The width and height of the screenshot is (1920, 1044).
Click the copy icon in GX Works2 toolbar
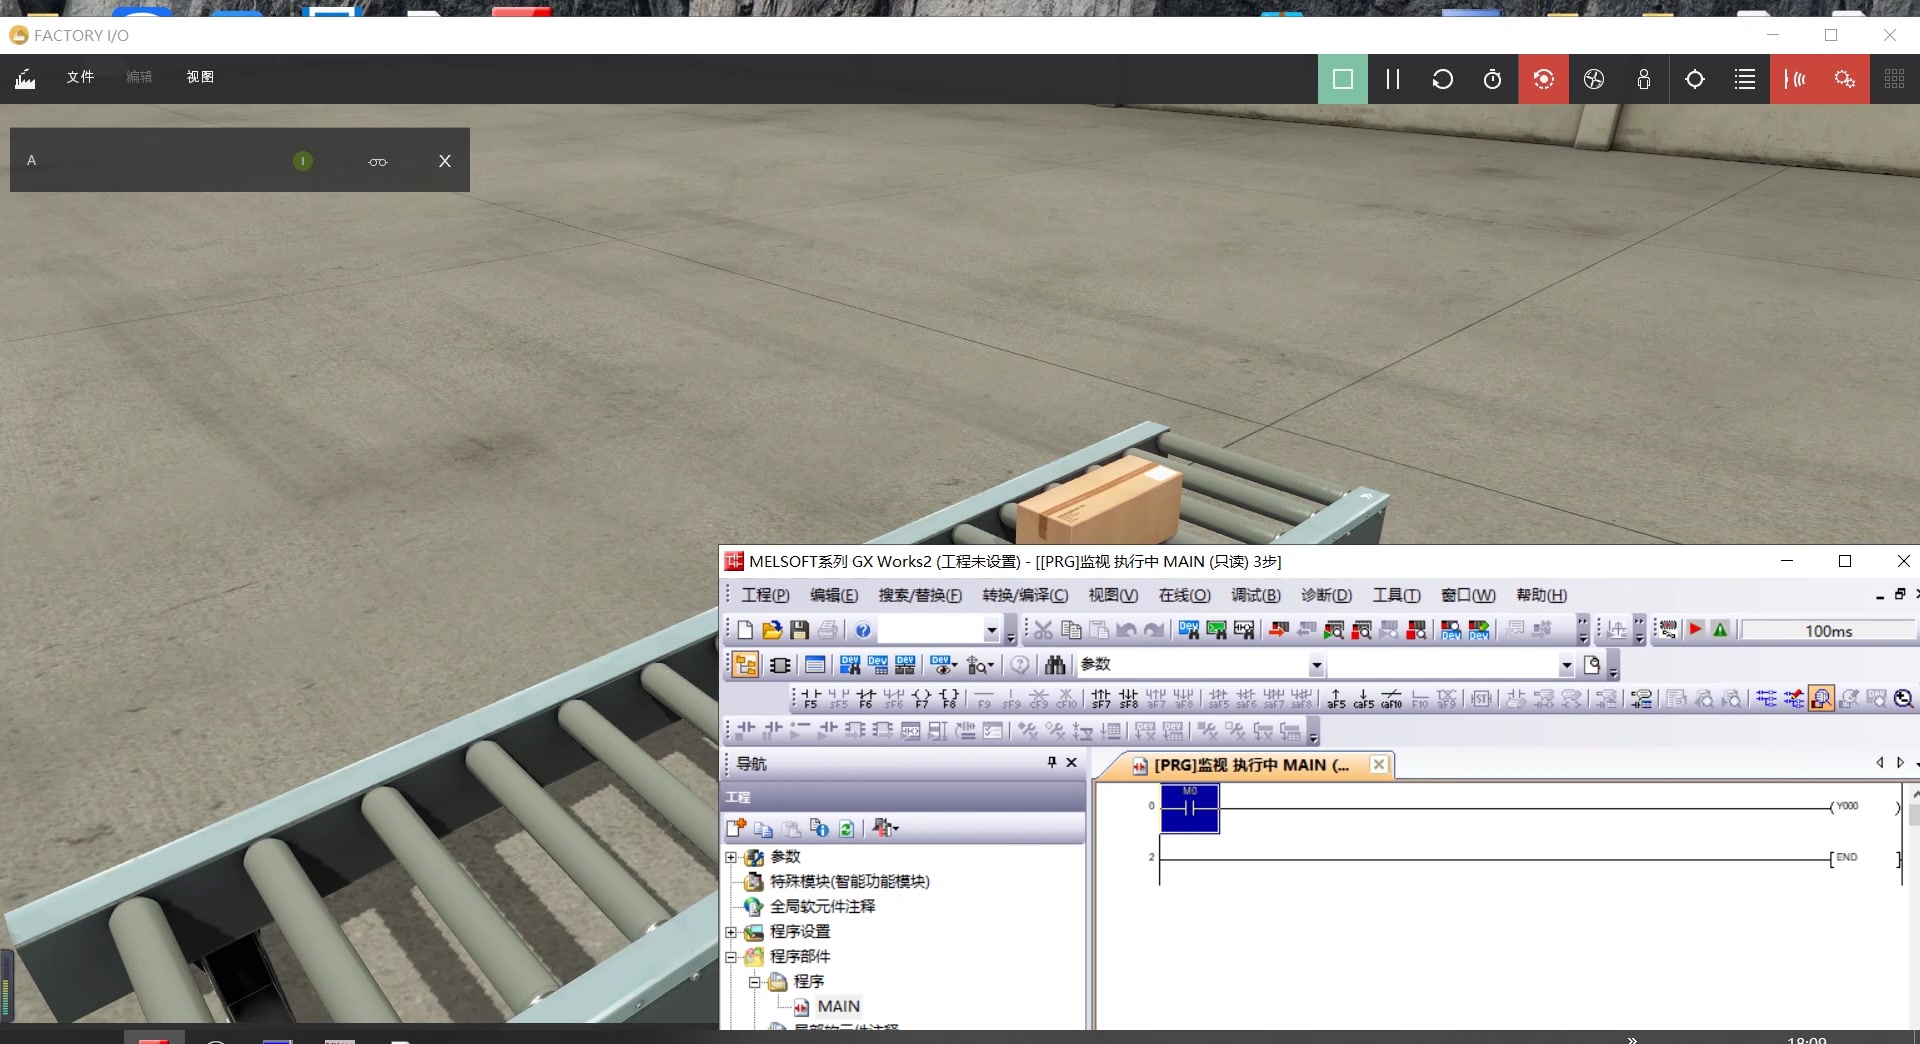[x=1071, y=630]
